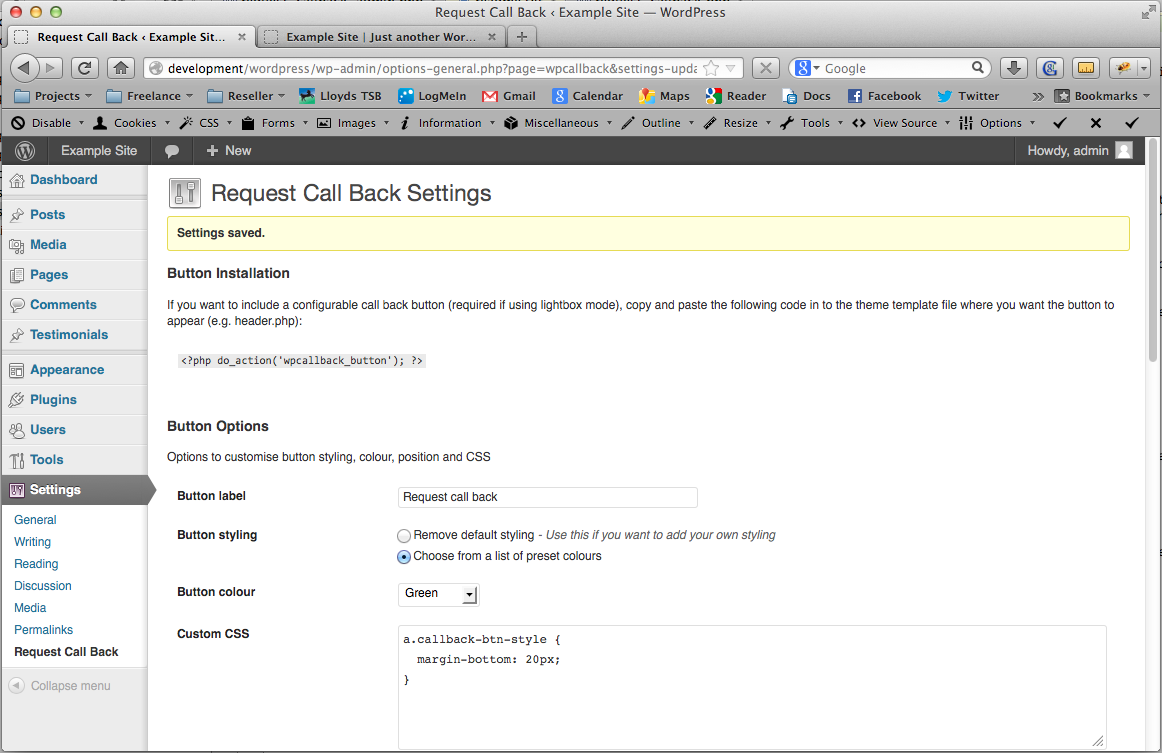Click the browser address bar URL
This screenshot has height=753, width=1162.
[432, 68]
